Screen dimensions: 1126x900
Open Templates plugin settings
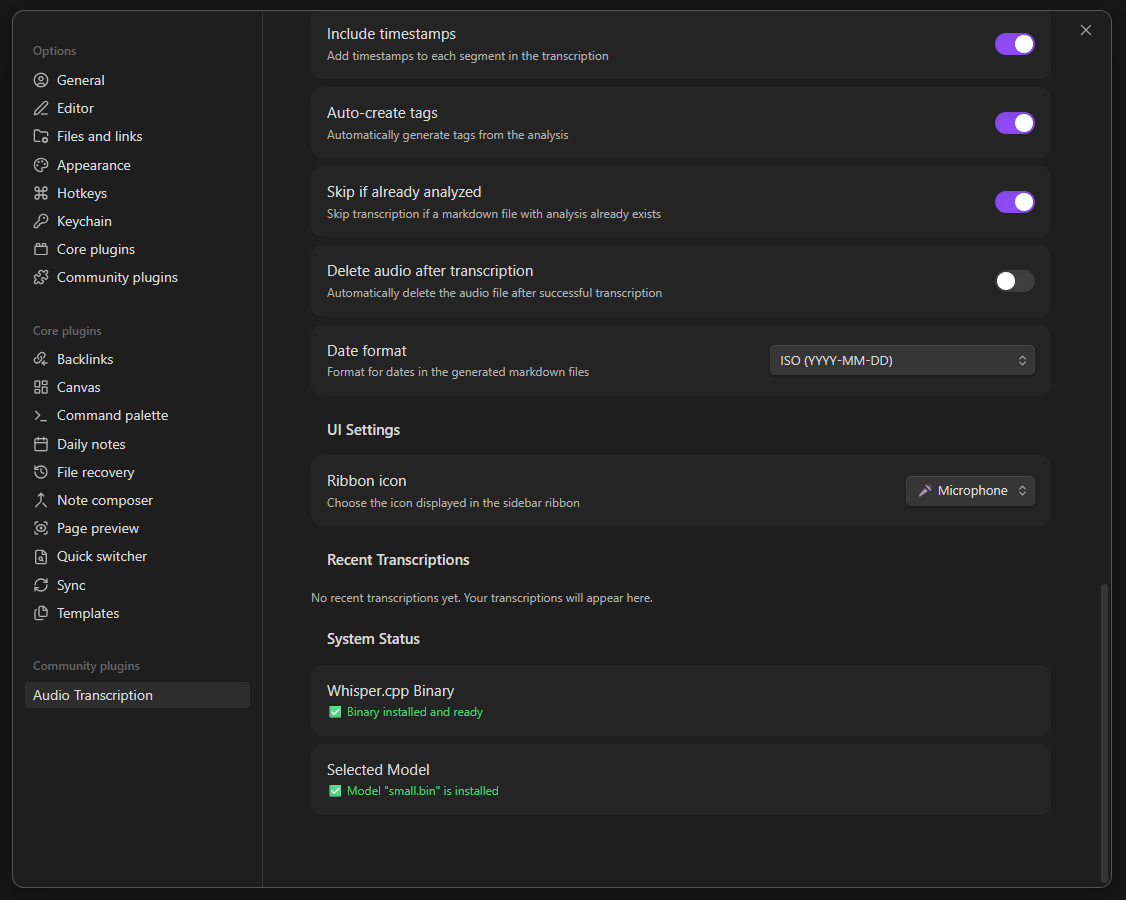click(x=87, y=613)
